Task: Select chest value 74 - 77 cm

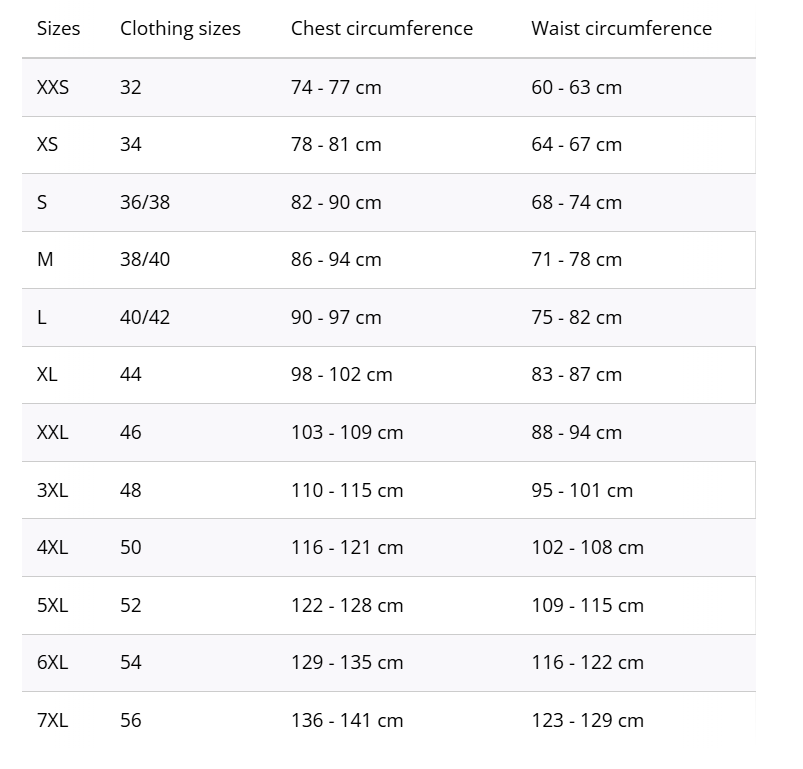Action: coord(336,87)
